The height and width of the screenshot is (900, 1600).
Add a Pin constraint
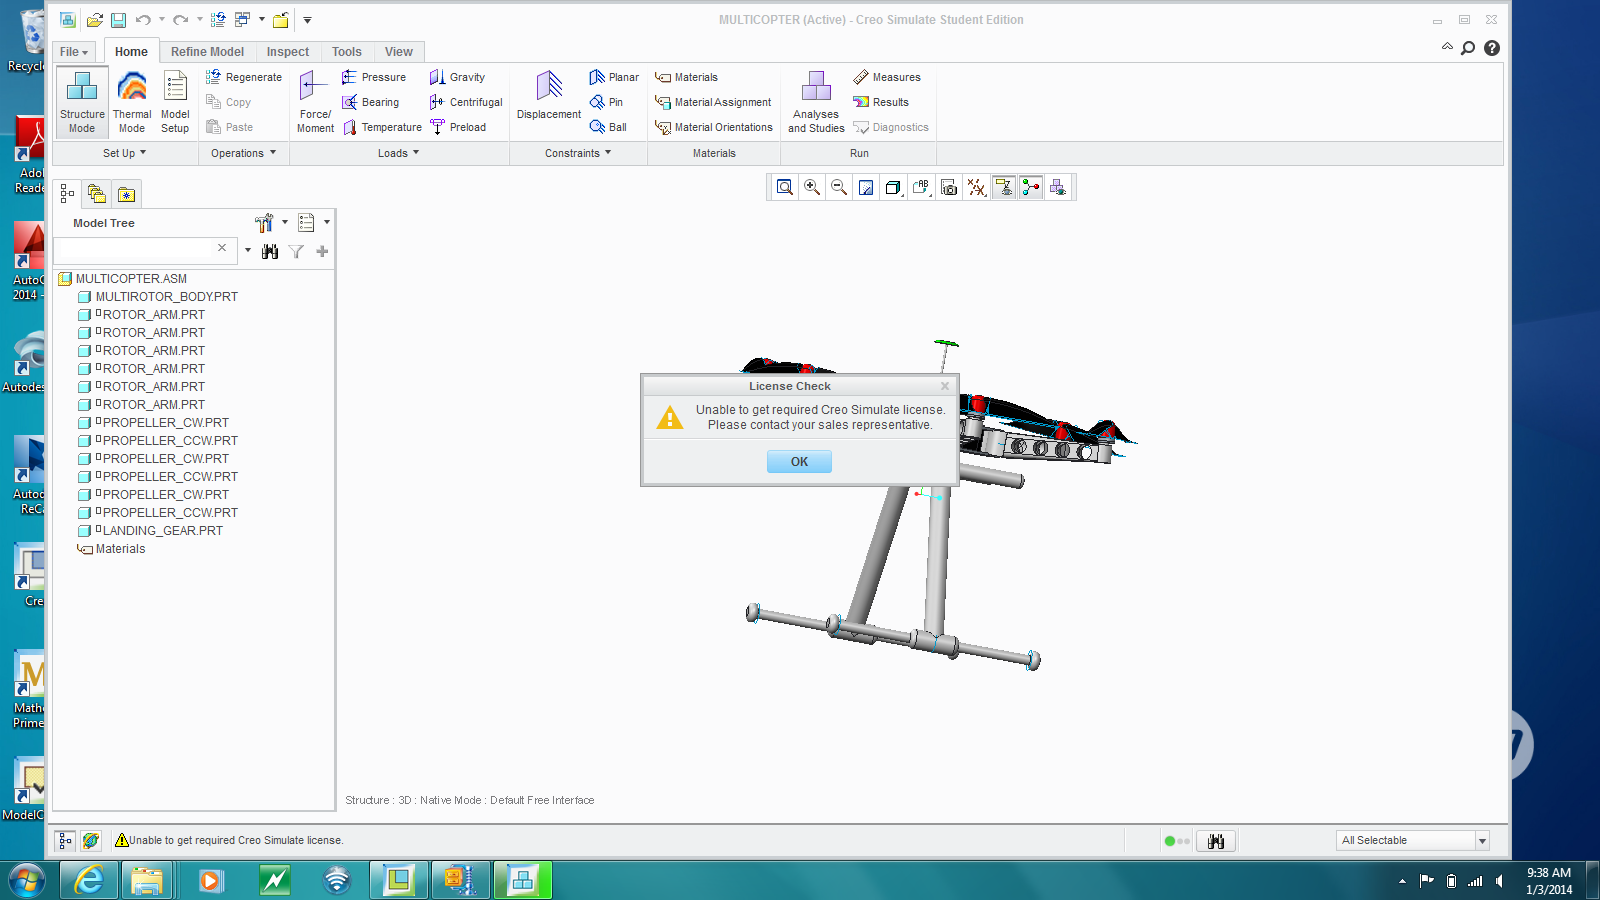(606, 102)
